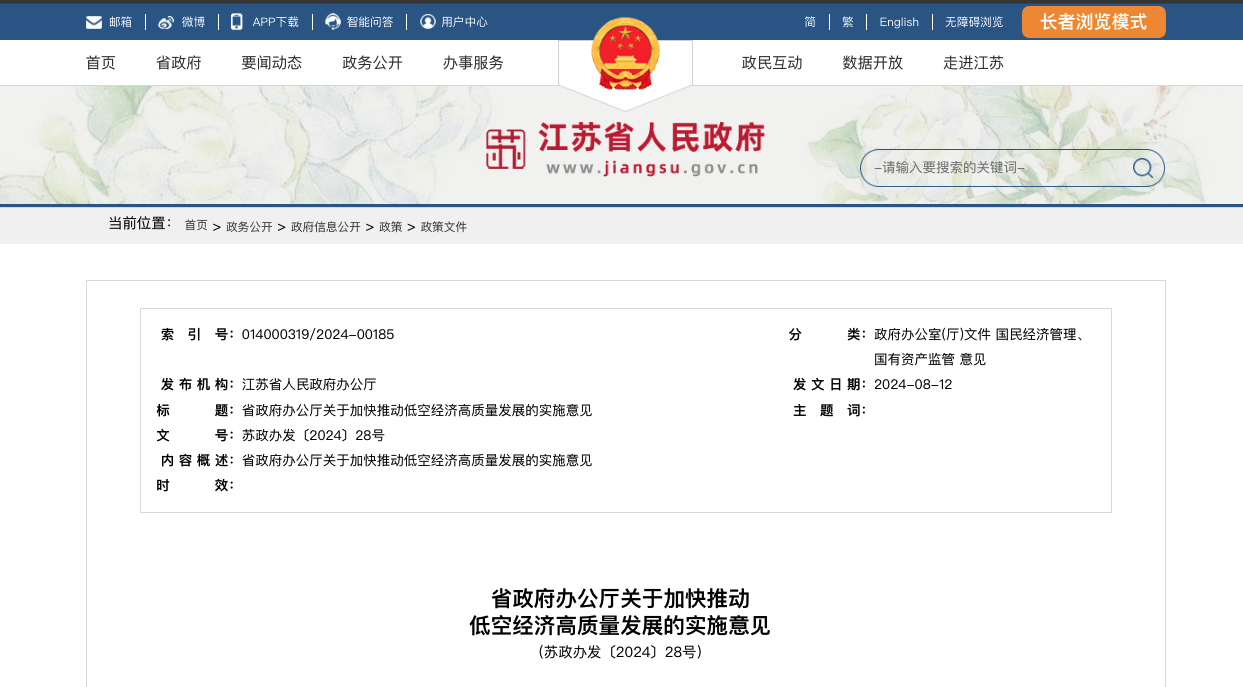The height and width of the screenshot is (687, 1243).
Task: Open the Weibo icon link
Action: click(166, 22)
